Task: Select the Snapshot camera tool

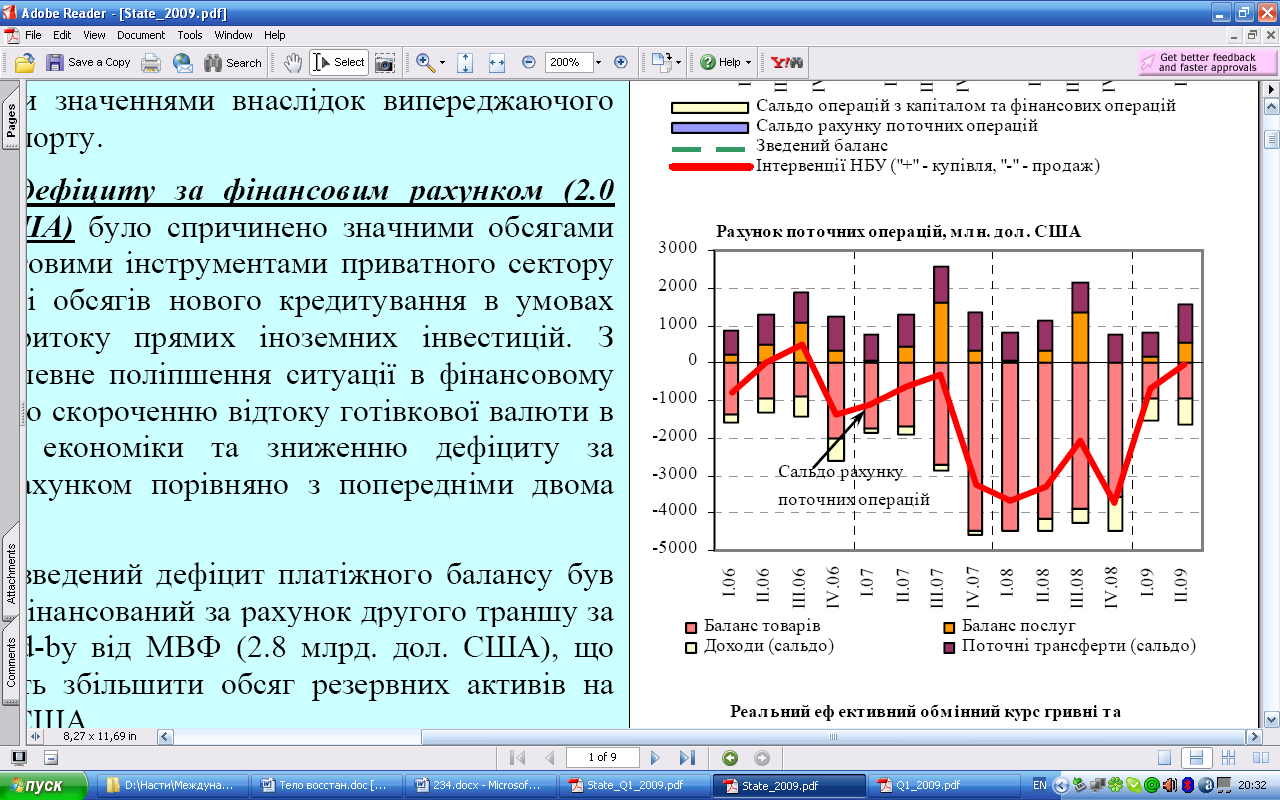Action: (x=384, y=62)
